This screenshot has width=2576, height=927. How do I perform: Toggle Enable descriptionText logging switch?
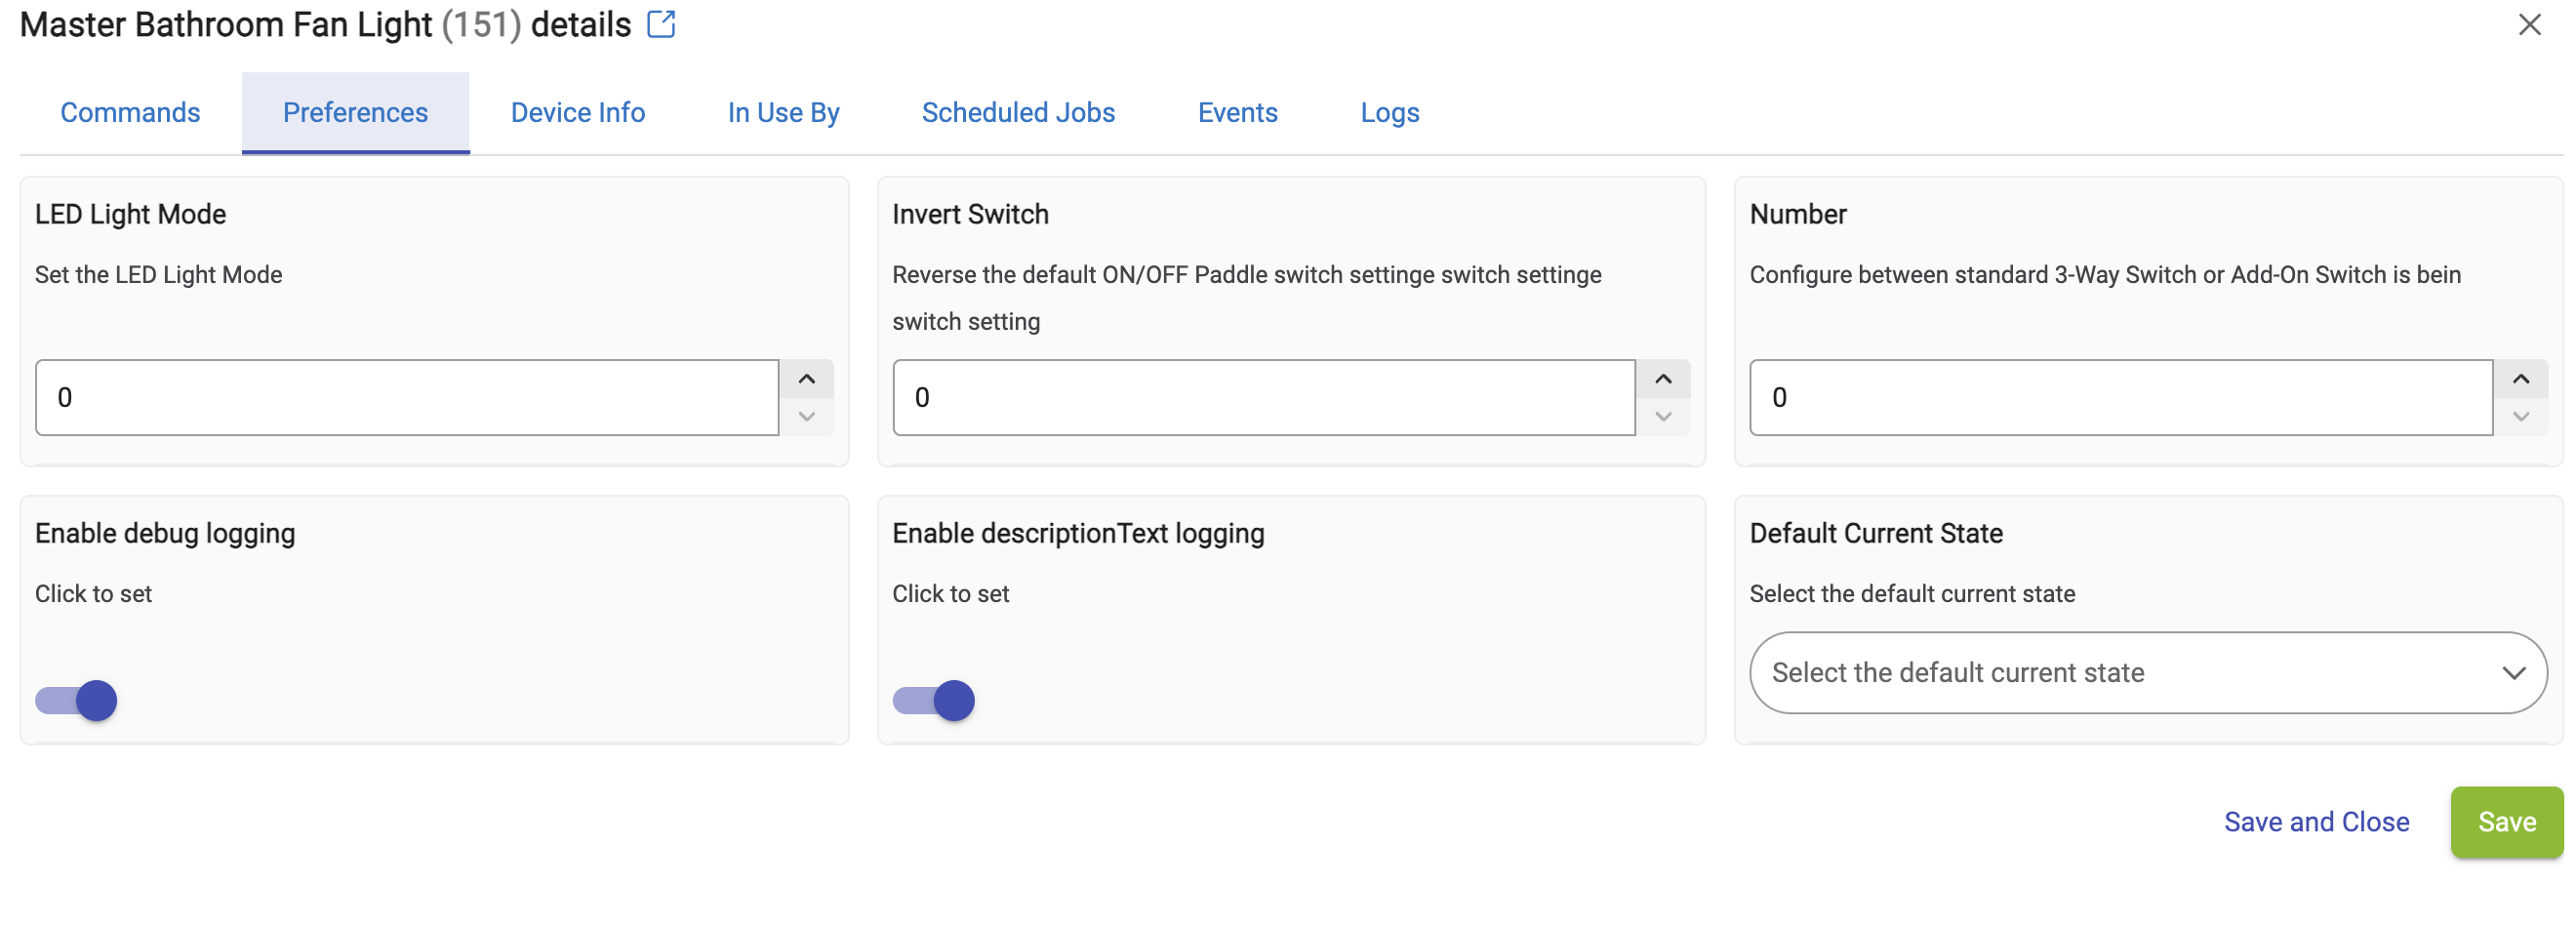coord(933,701)
